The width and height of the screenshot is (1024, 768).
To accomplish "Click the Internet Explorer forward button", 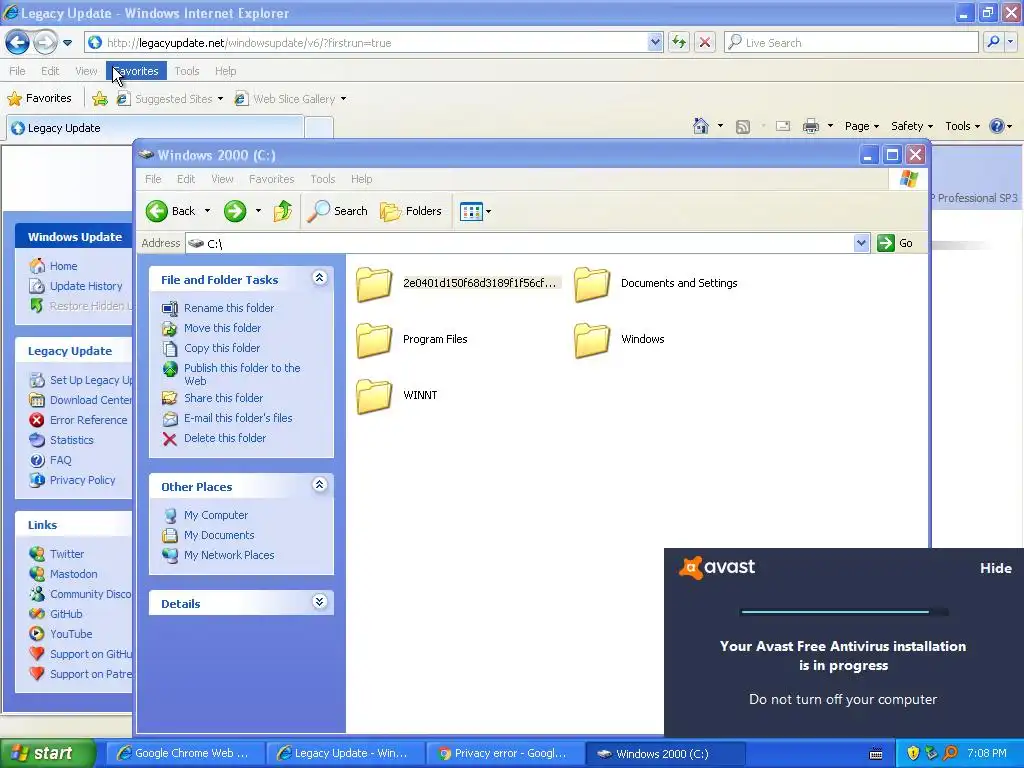I will click(x=45, y=43).
